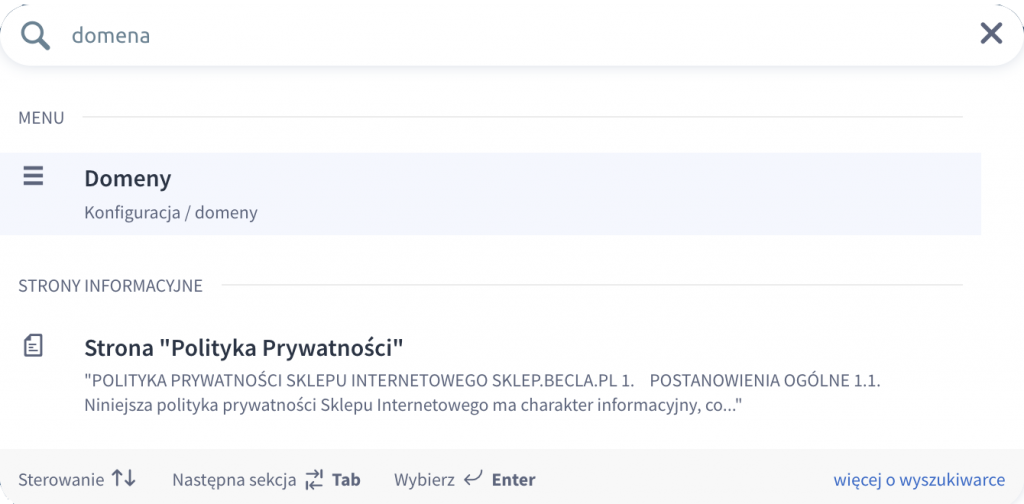Click the document icon beside Polityka Prywatności
The height and width of the screenshot is (504, 1024).
pyautogui.click(x=33, y=345)
